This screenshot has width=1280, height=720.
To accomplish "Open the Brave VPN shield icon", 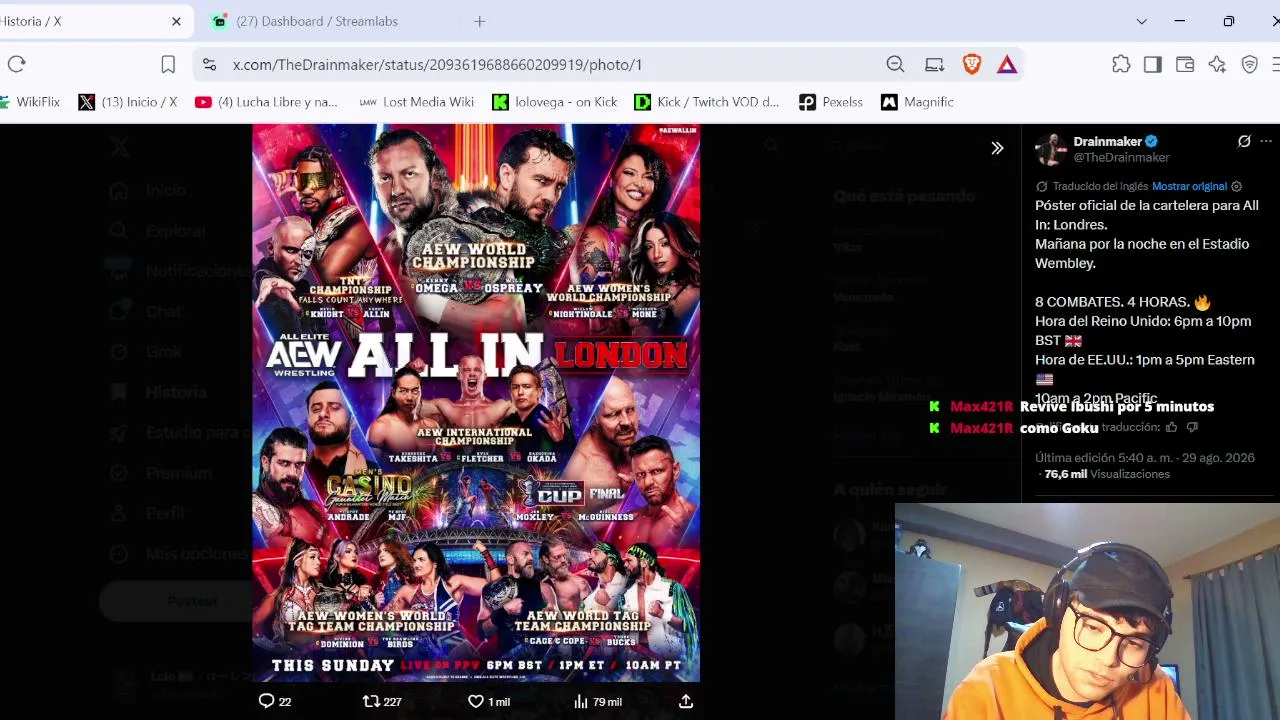I will (x=1249, y=64).
